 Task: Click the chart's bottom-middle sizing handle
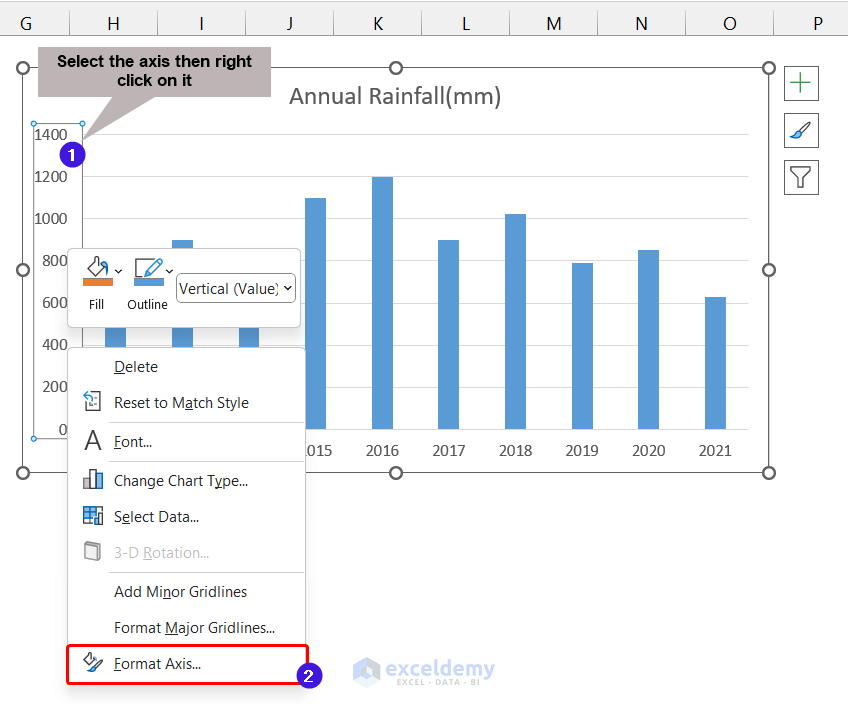click(x=396, y=473)
